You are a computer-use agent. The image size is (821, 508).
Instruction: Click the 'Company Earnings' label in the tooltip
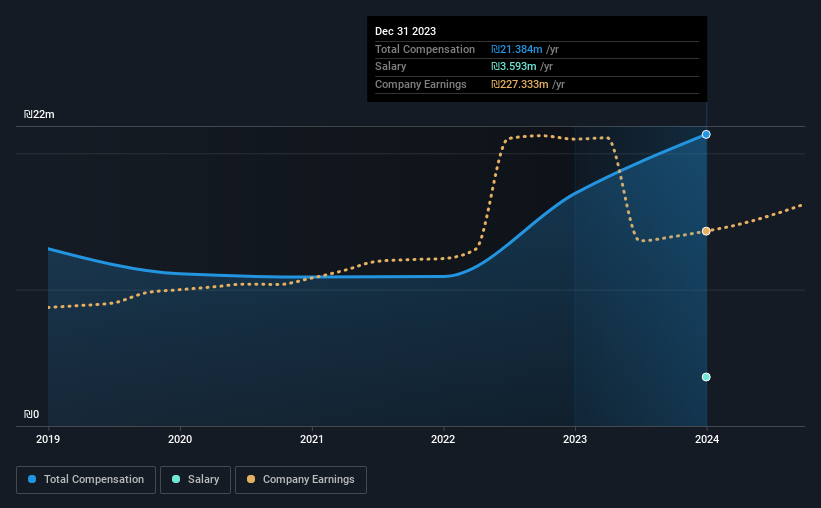click(420, 84)
